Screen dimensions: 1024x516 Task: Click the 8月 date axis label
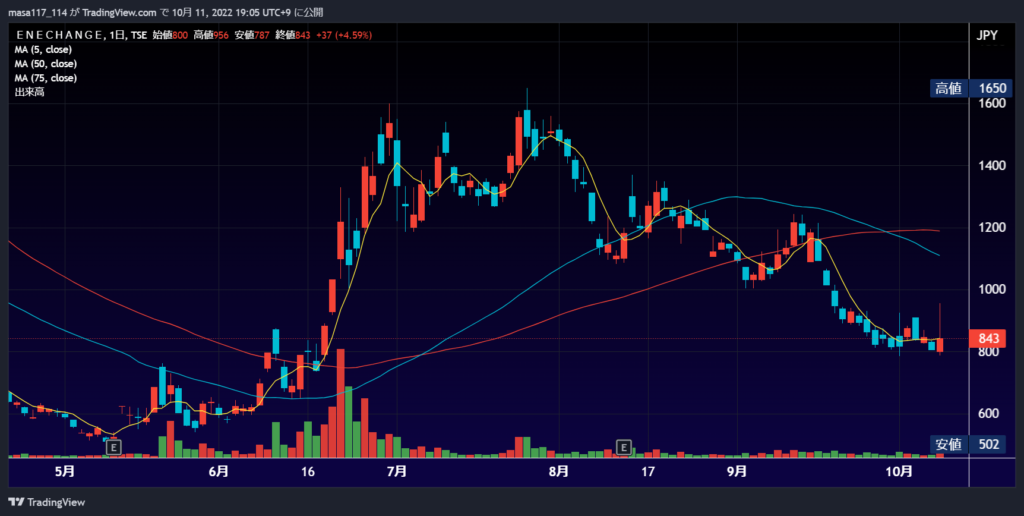click(558, 472)
